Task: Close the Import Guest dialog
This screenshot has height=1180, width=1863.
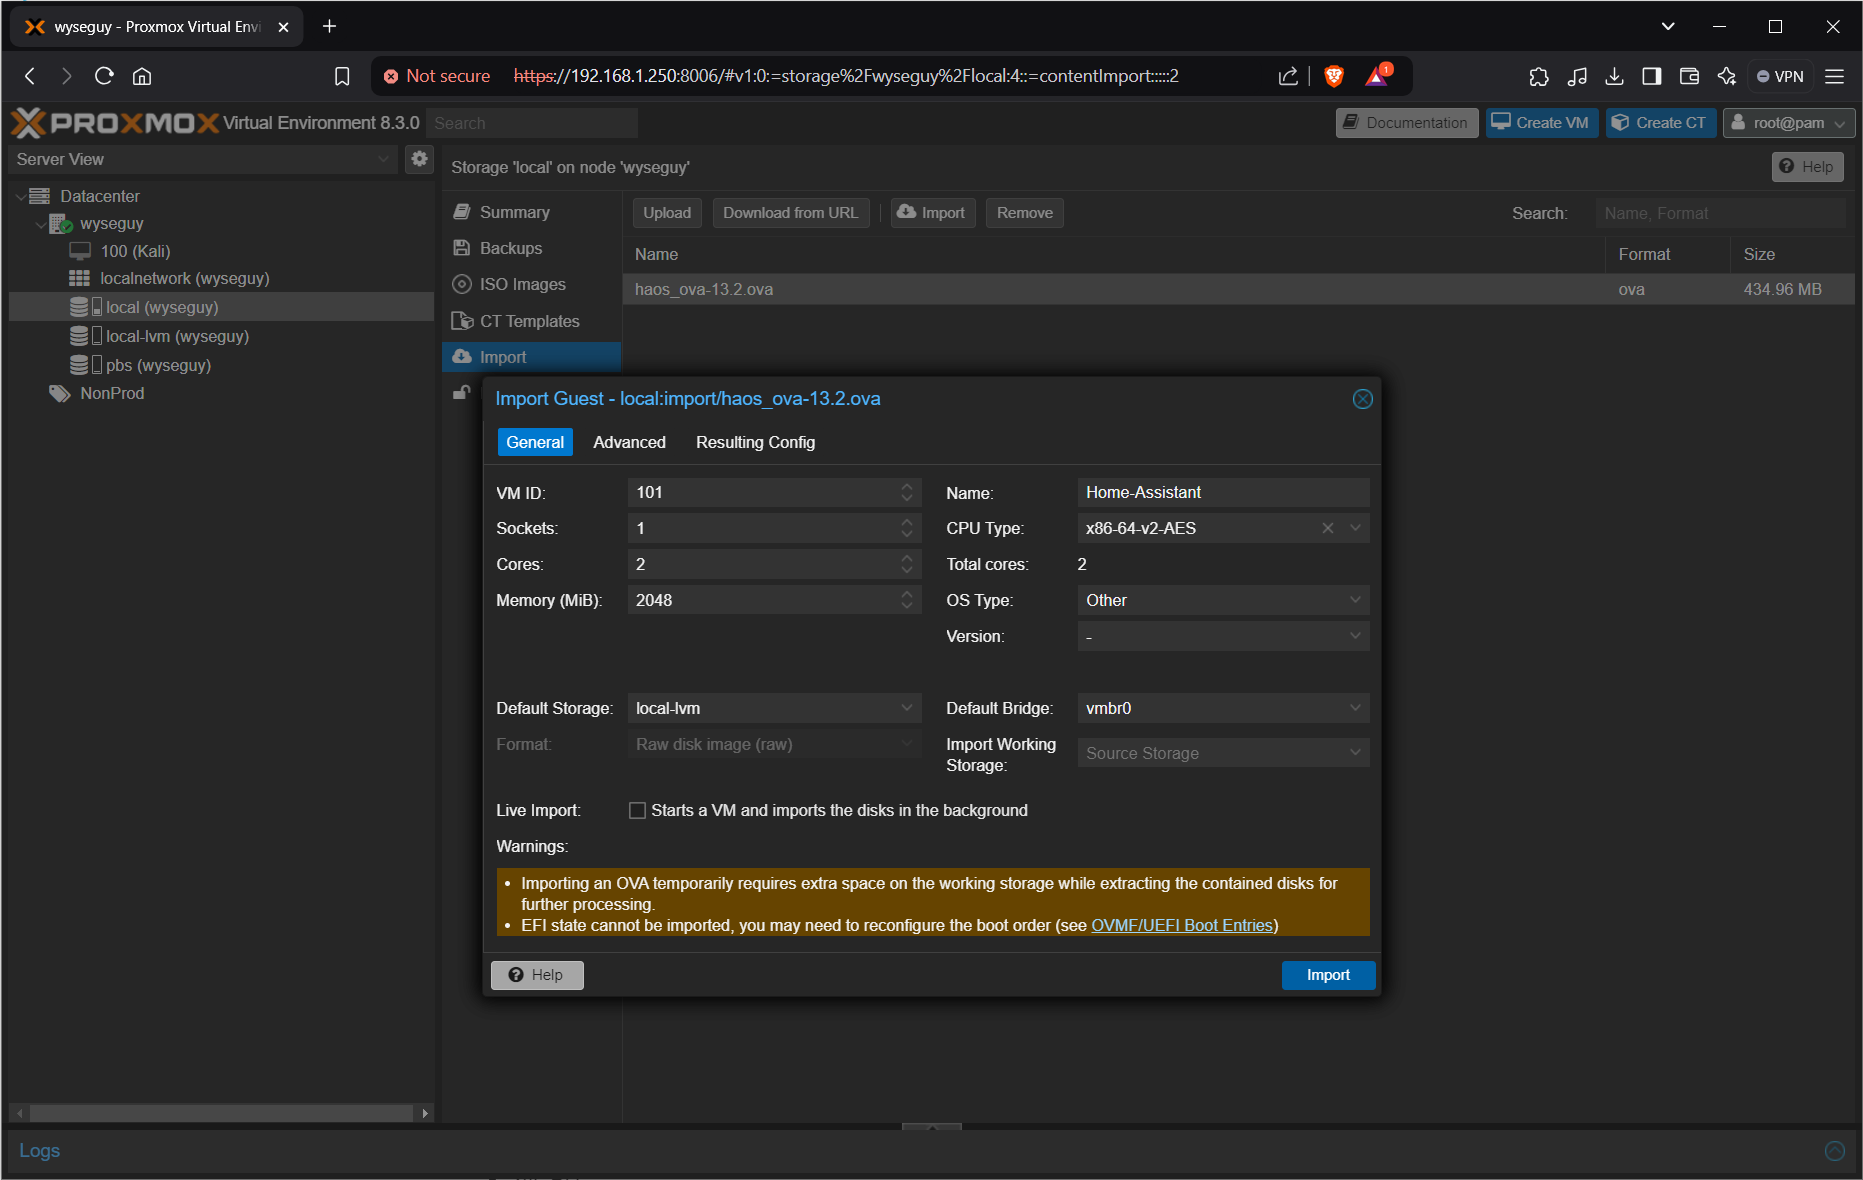Action: pyautogui.click(x=1362, y=399)
